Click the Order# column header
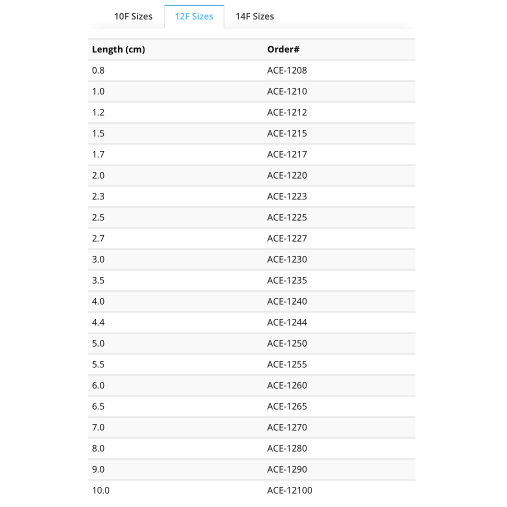This screenshot has width=507, height=507. click(x=283, y=49)
